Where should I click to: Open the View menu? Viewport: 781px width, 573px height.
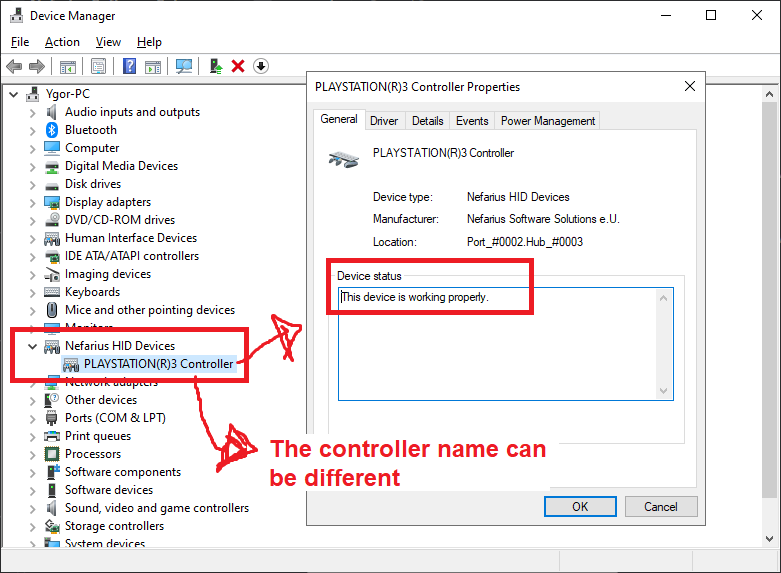[108, 42]
